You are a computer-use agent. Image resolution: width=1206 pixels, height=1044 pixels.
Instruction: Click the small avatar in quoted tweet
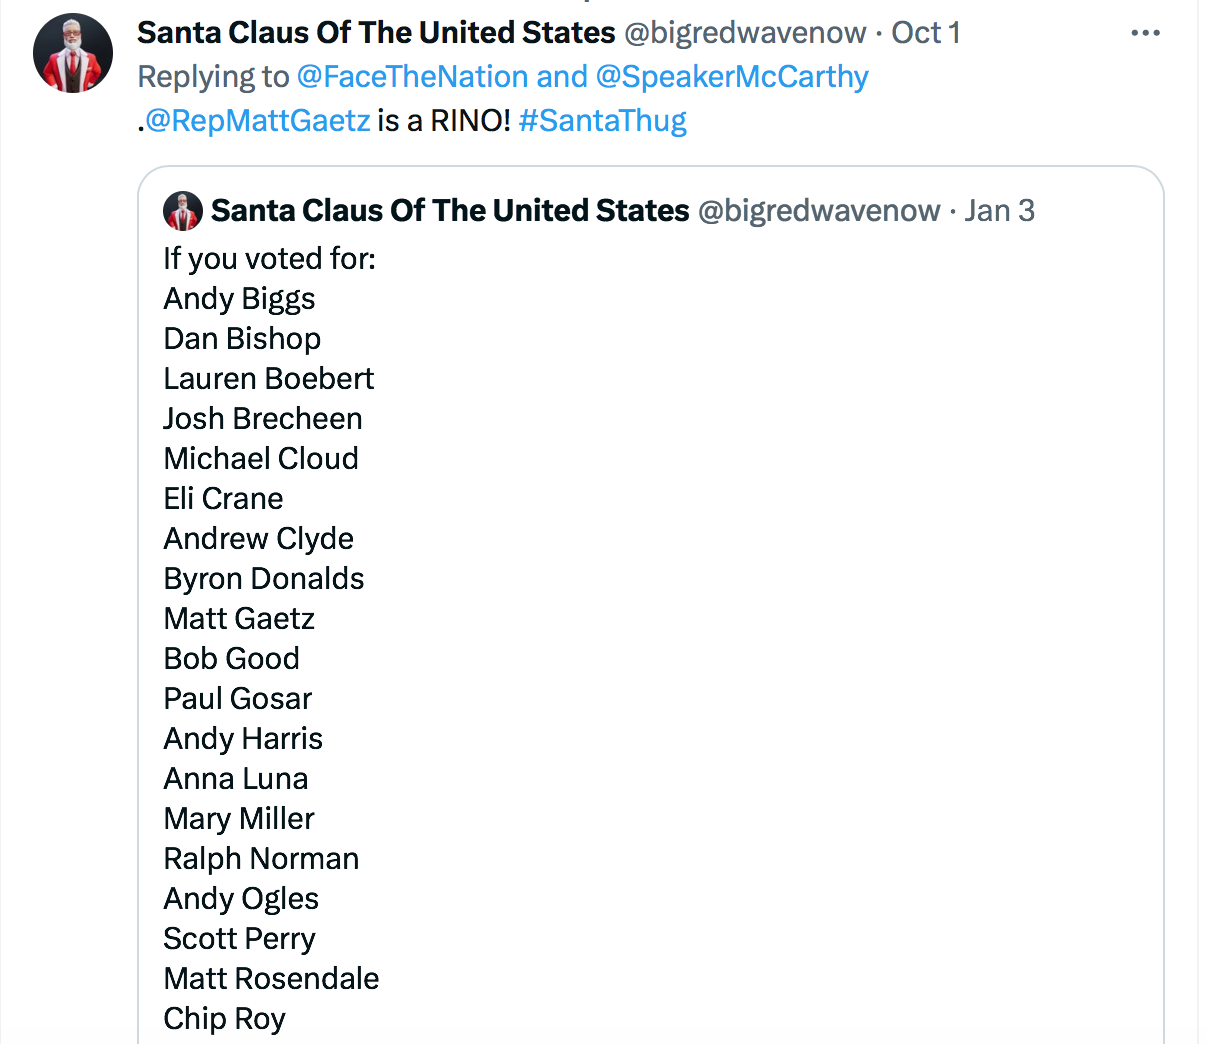(x=183, y=211)
